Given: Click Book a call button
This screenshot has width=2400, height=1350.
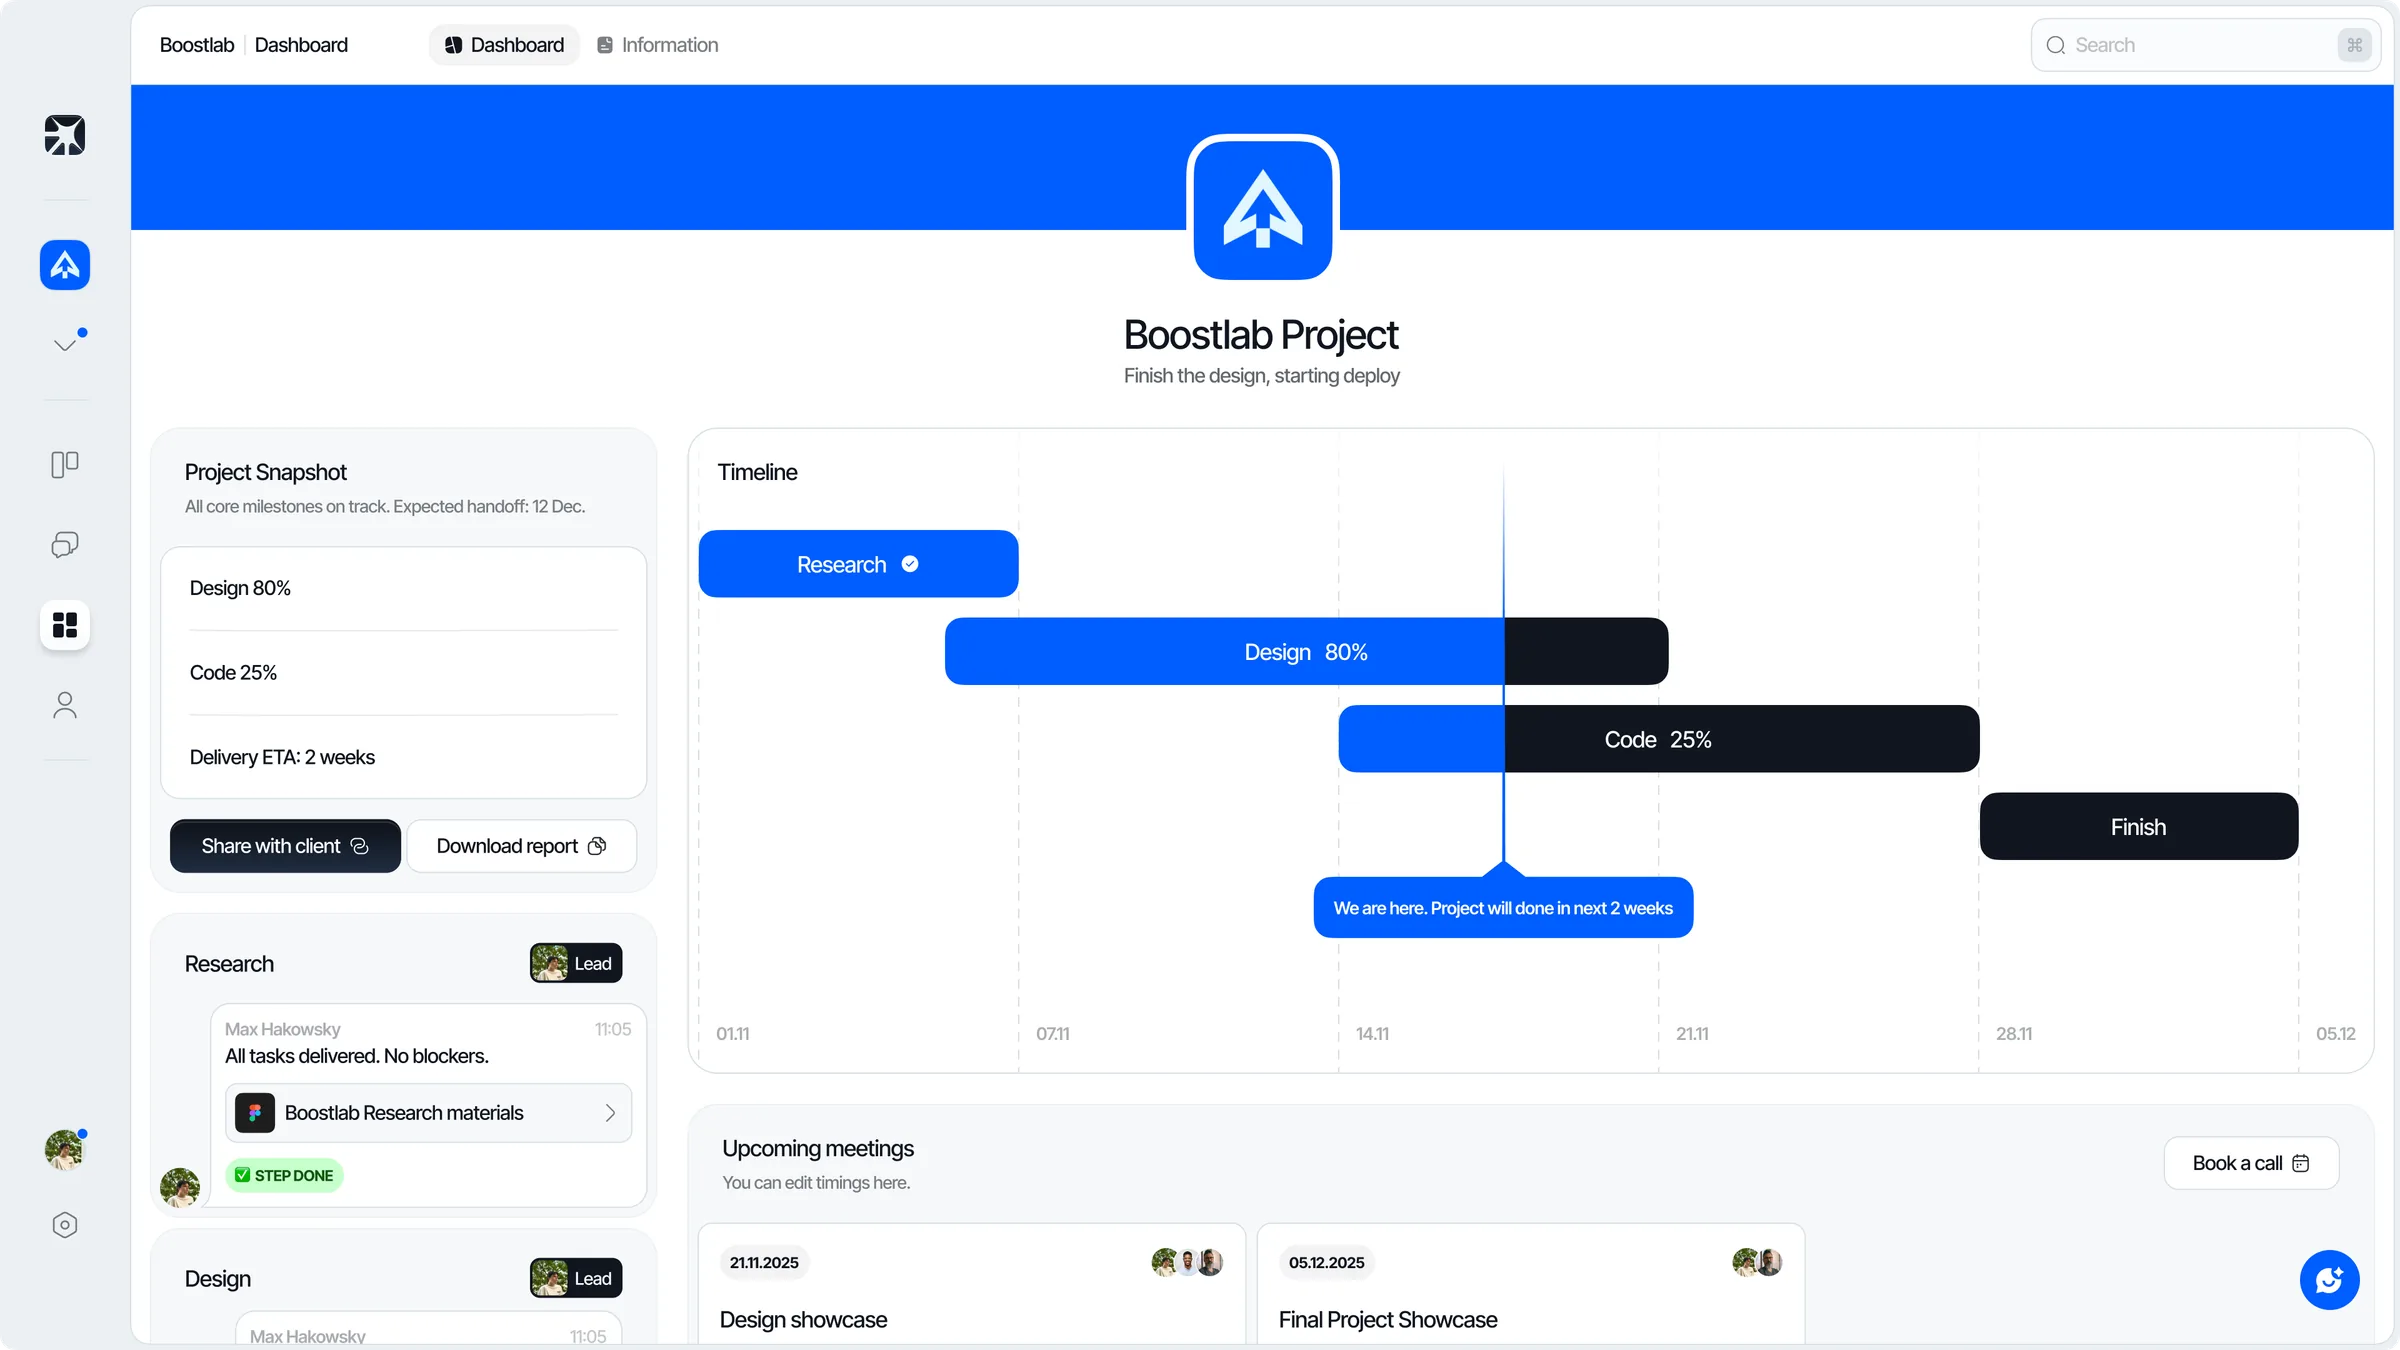Looking at the screenshot, I should [x=2251, y=1163].
